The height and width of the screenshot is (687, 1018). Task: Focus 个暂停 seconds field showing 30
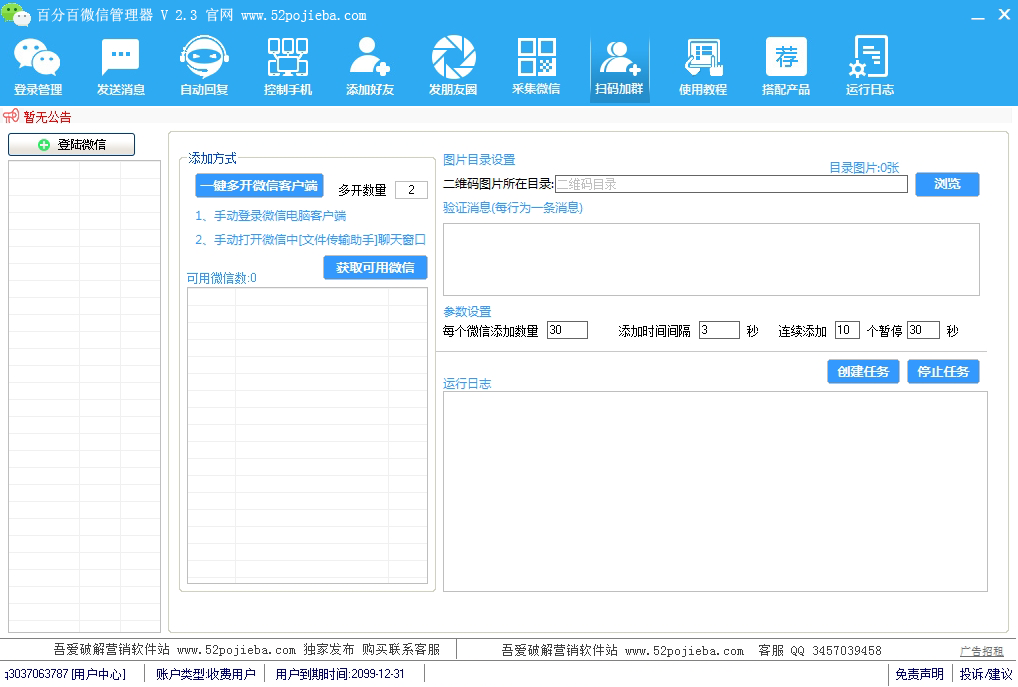(x=923, y=330)
